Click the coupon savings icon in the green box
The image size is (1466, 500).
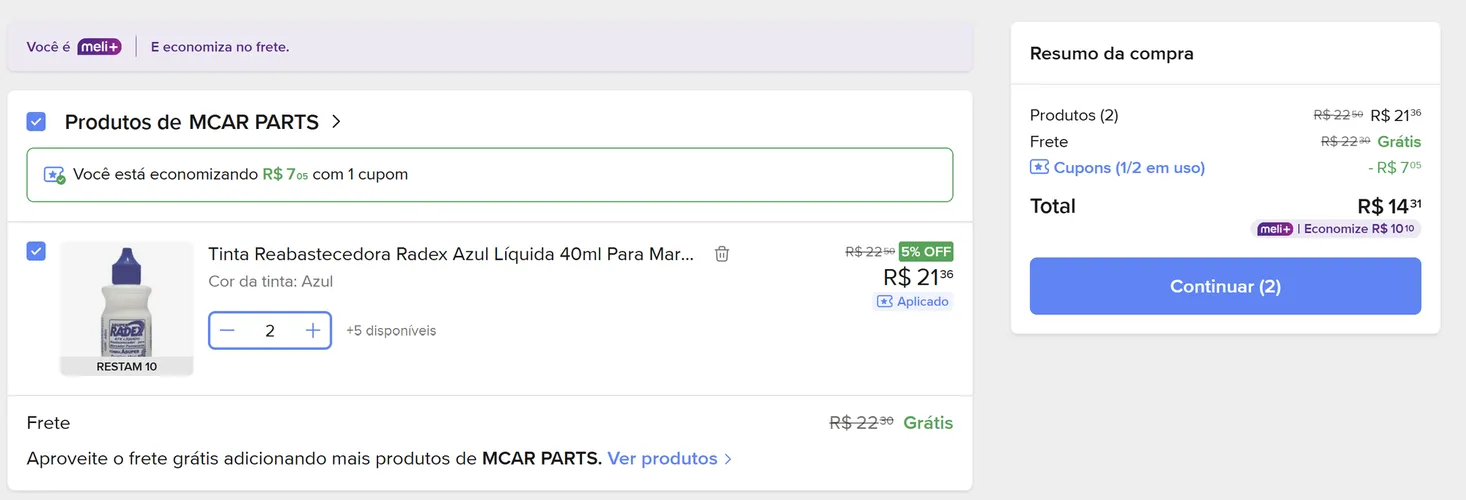click(54, 175)
